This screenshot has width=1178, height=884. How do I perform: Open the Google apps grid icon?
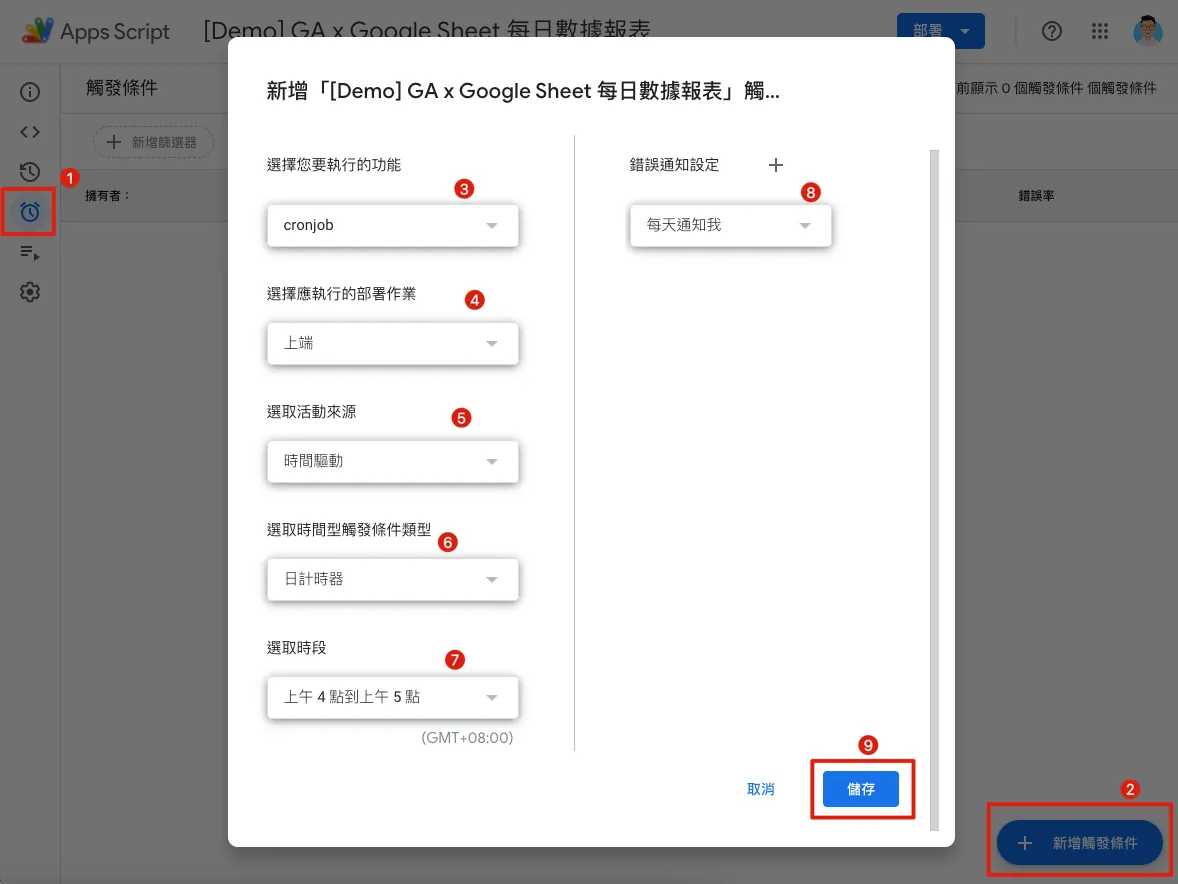point(1100,31)
